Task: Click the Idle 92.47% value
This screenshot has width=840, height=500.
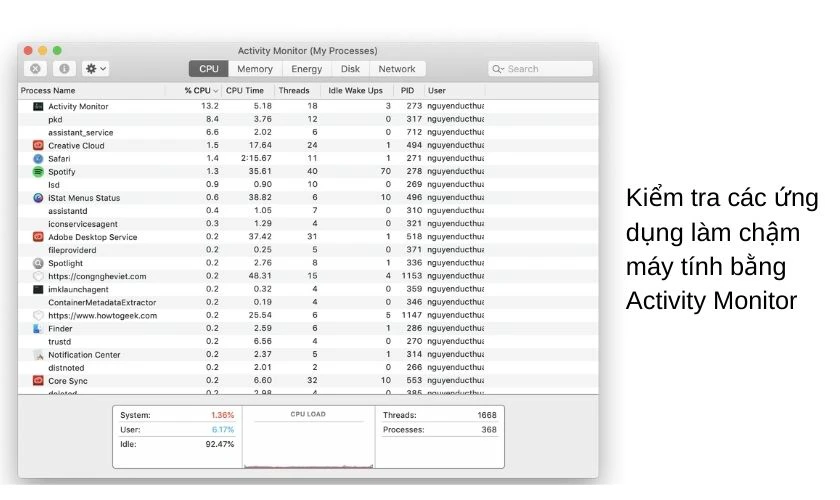Action: (220, 444)
